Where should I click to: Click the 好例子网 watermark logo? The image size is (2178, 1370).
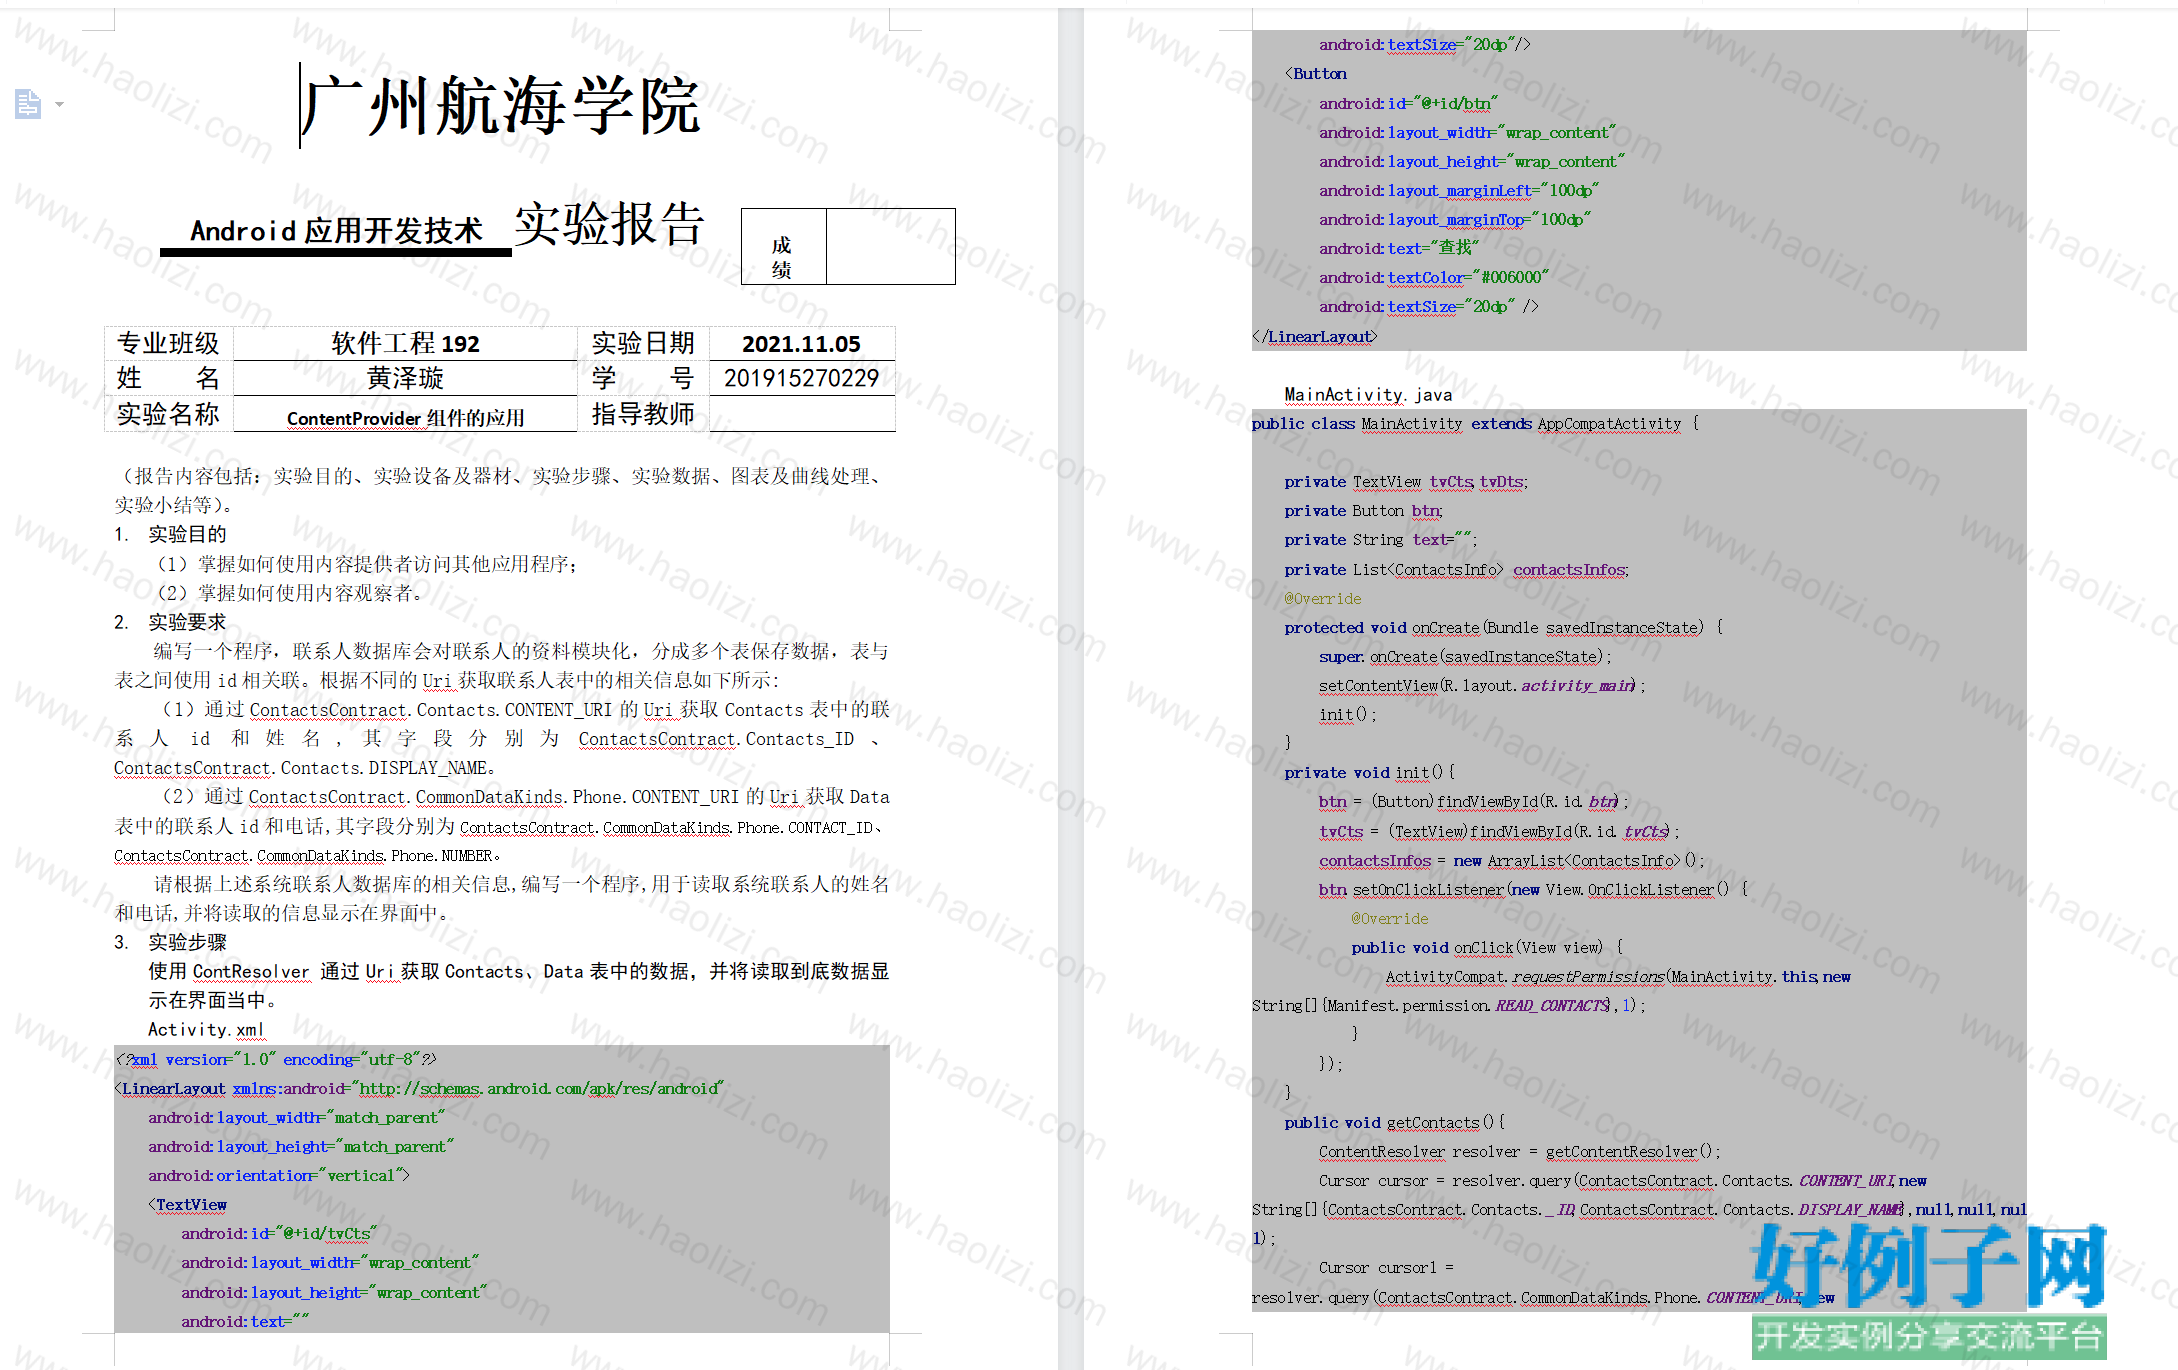click(x=1930, y=1265)
